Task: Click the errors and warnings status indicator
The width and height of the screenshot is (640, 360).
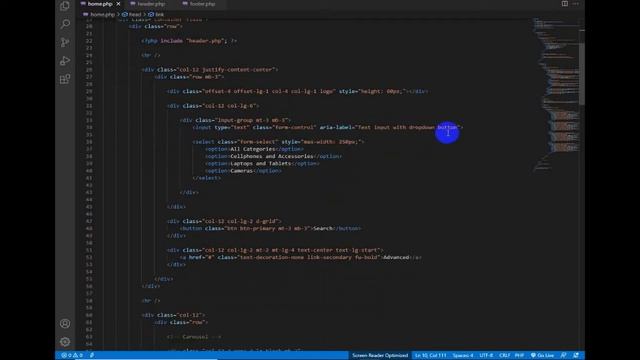Action: coord(72,356)
